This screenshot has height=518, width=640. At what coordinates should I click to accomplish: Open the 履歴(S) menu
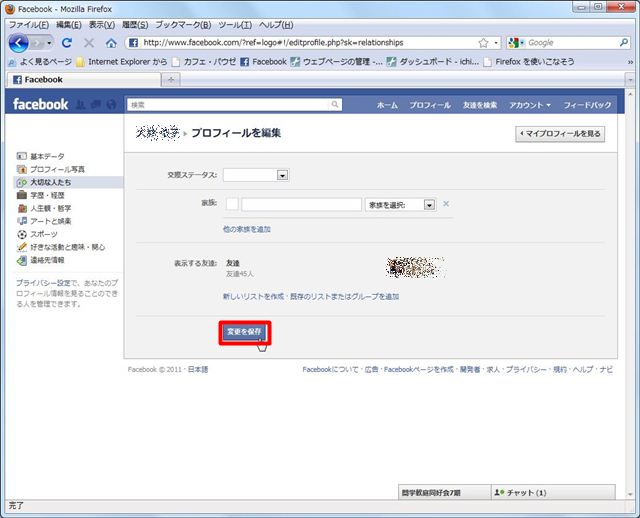click(x=135, y=25)
